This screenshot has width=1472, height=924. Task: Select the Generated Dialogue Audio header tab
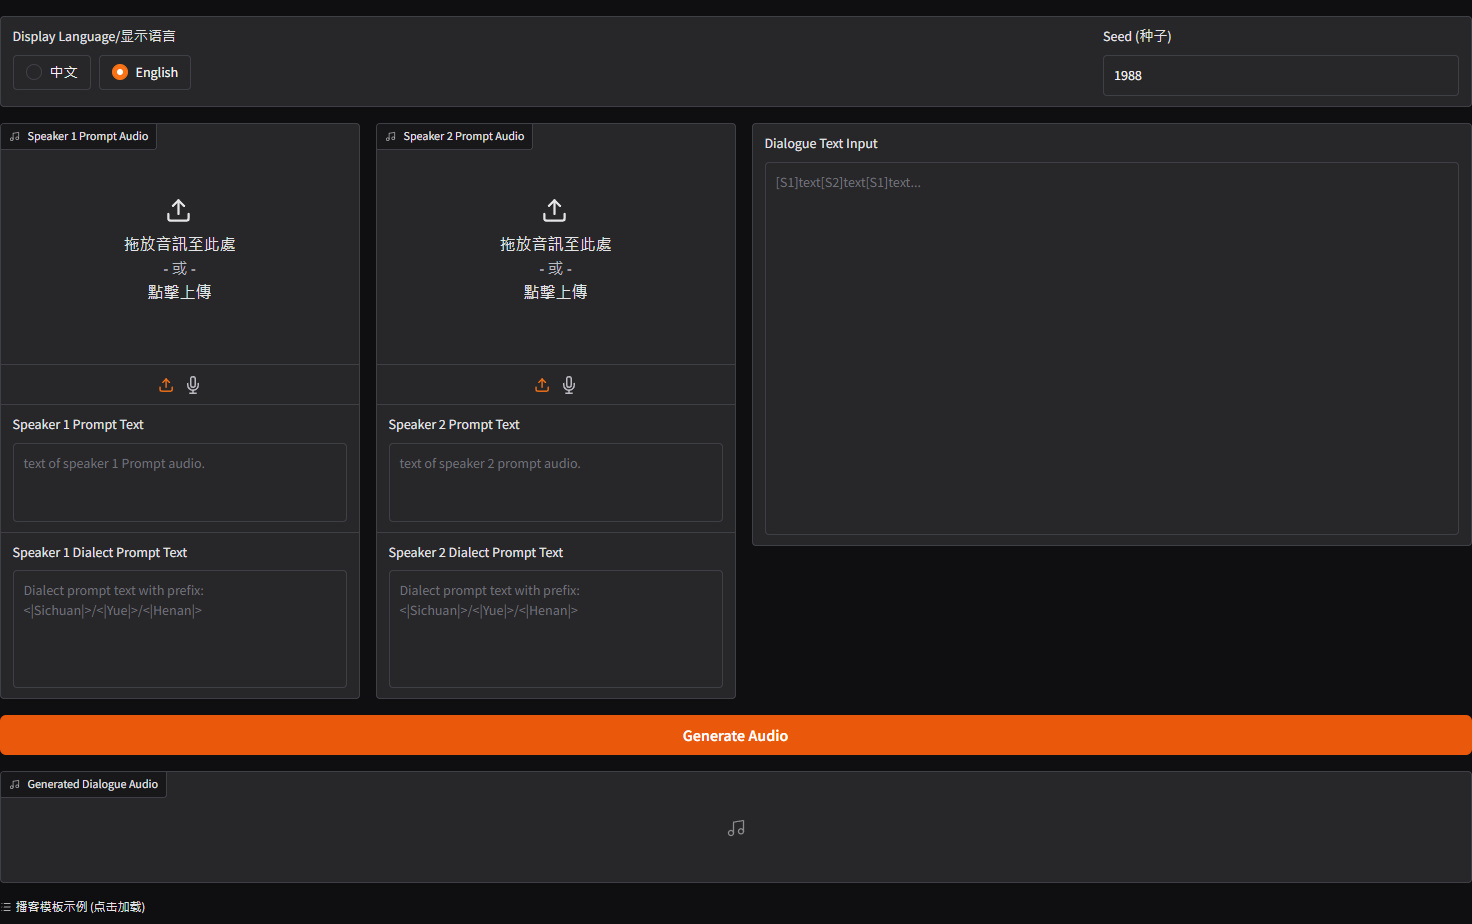click(84, 784)
